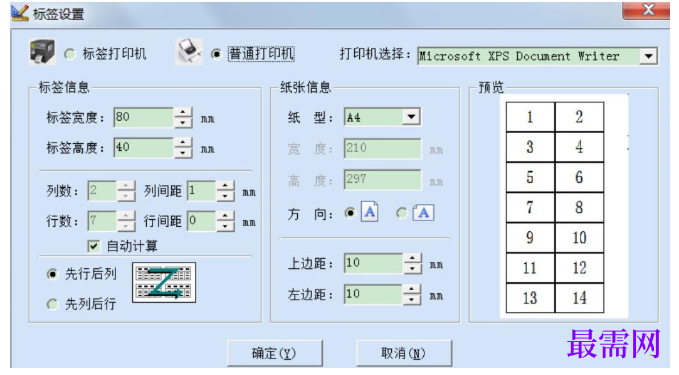This screenshot has width=679, height=375.
Task: Select 先行后列 ordering option
Action: [x=52, y=274]
